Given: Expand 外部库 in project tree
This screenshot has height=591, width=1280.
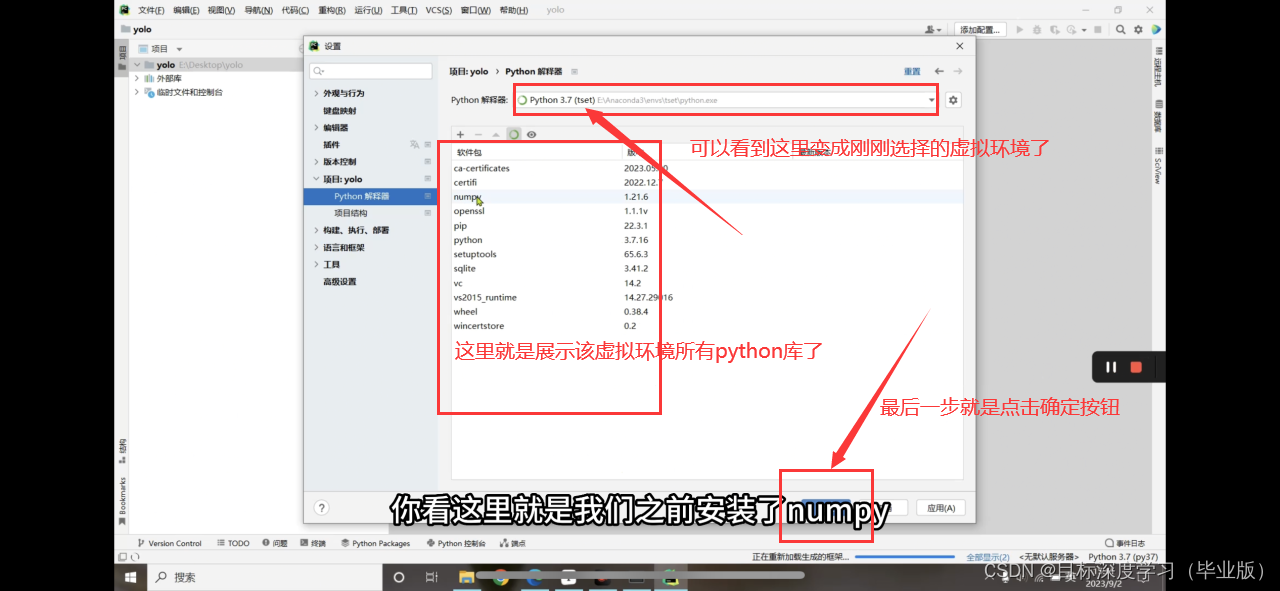Looking at the screenshot, I should (137, 78).
